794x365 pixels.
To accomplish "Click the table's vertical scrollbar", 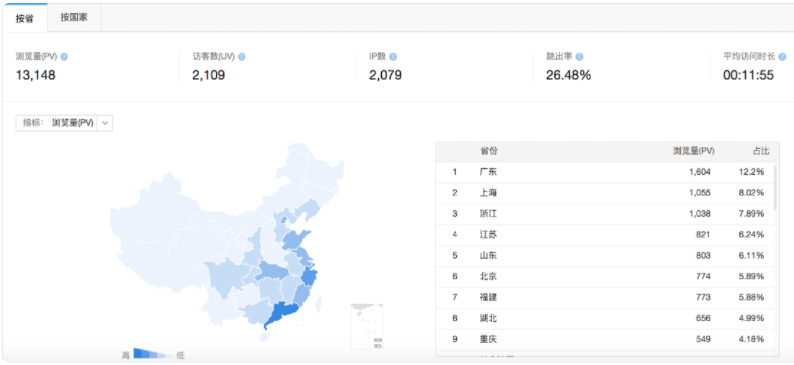I will 776,186.
